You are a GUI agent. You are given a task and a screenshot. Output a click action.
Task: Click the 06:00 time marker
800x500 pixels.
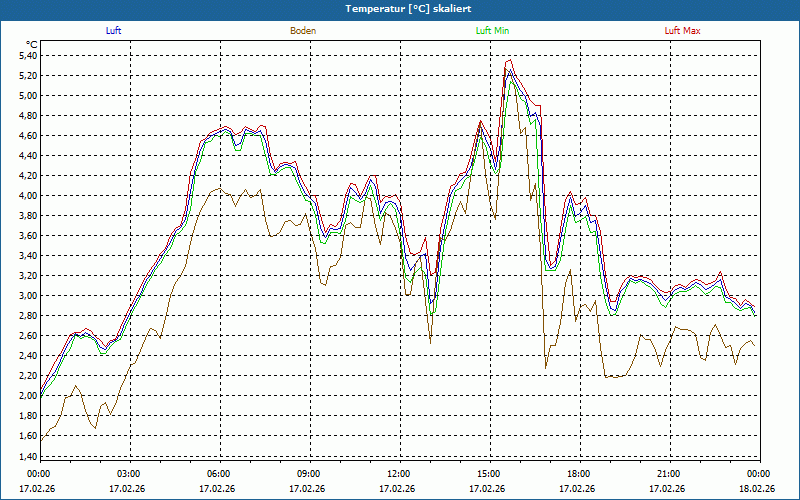(x=219, y=474)
